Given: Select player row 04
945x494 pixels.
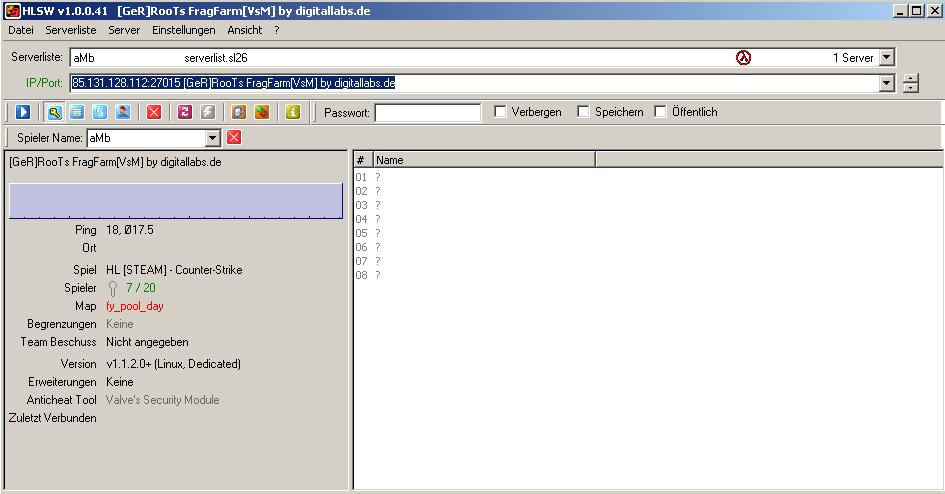Looking at the screenshot, I should click(x=368, y=219).
